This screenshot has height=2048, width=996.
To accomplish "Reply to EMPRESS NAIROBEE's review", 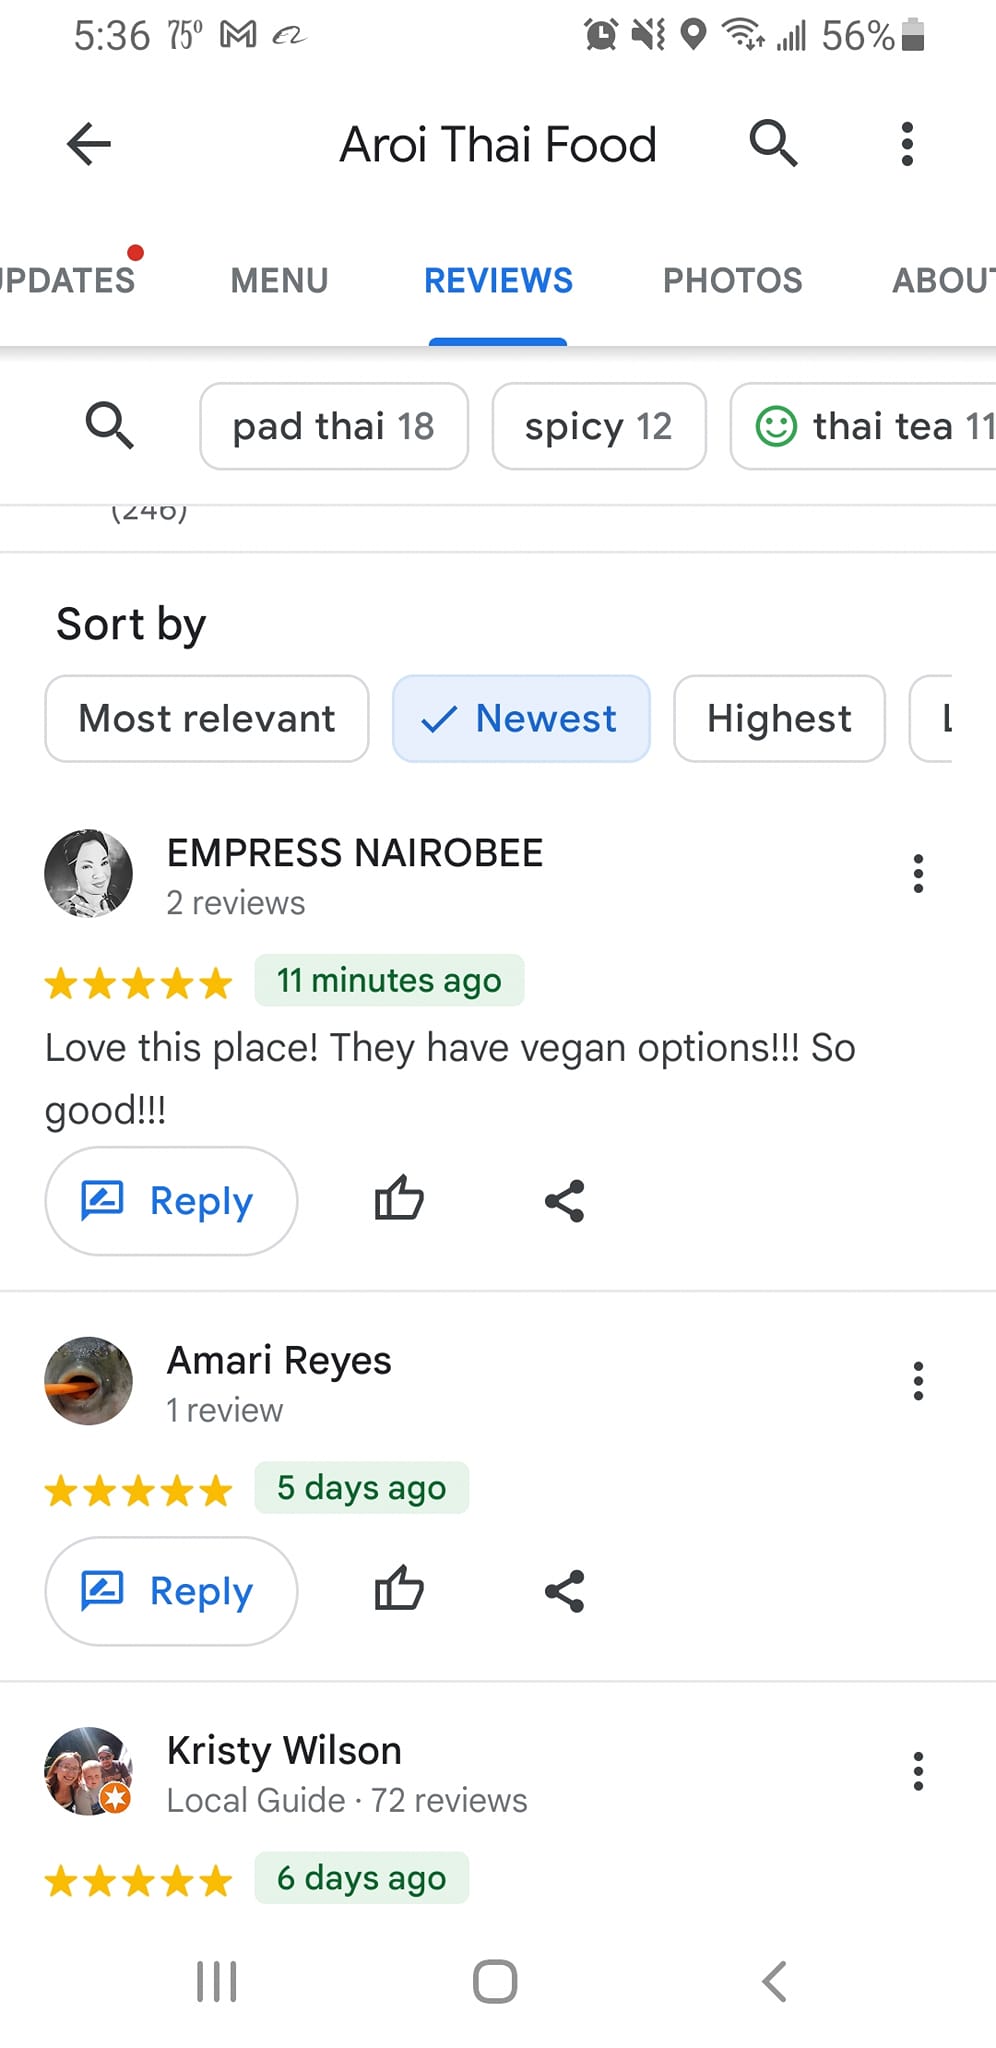I will (171, 1201).
